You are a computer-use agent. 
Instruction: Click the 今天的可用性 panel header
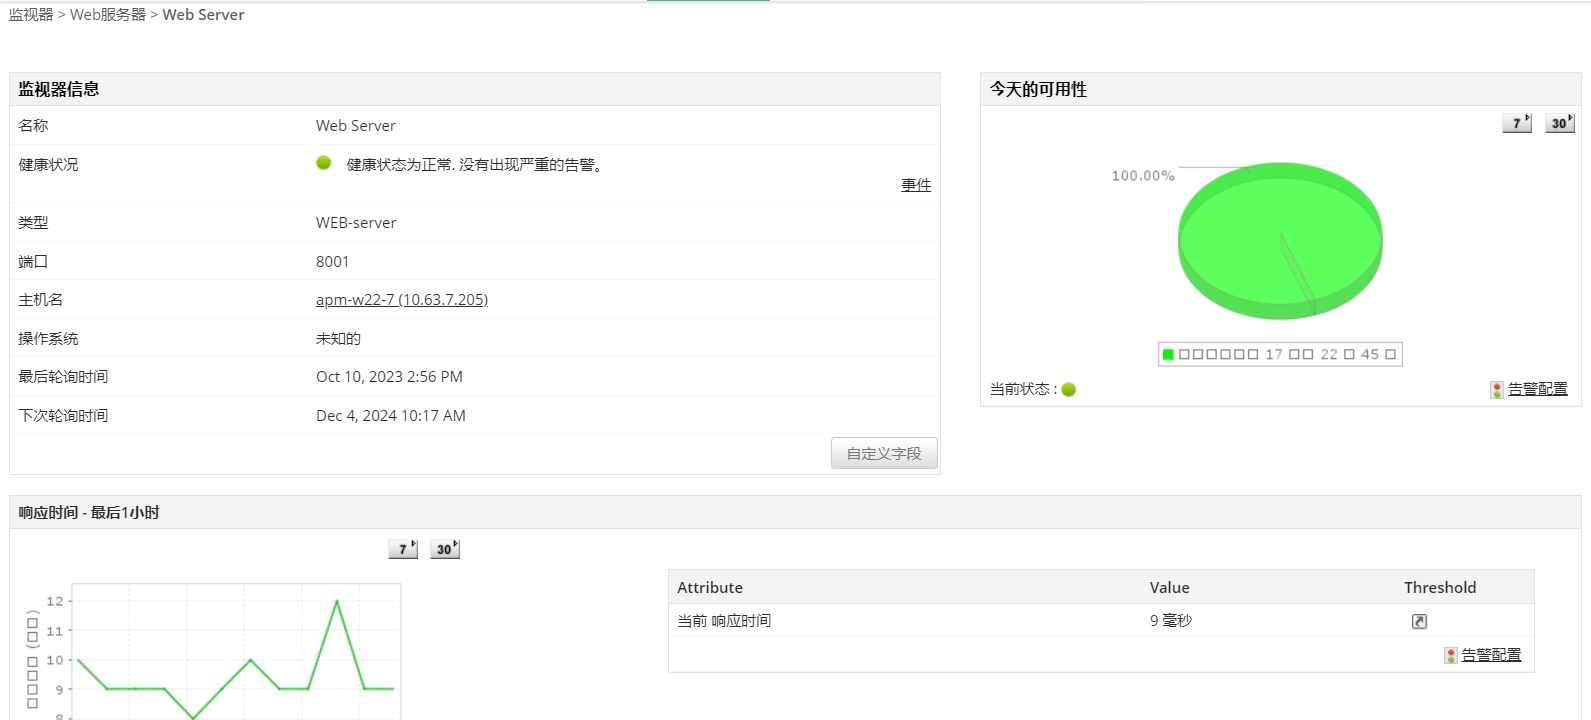tap(1281, 89)
